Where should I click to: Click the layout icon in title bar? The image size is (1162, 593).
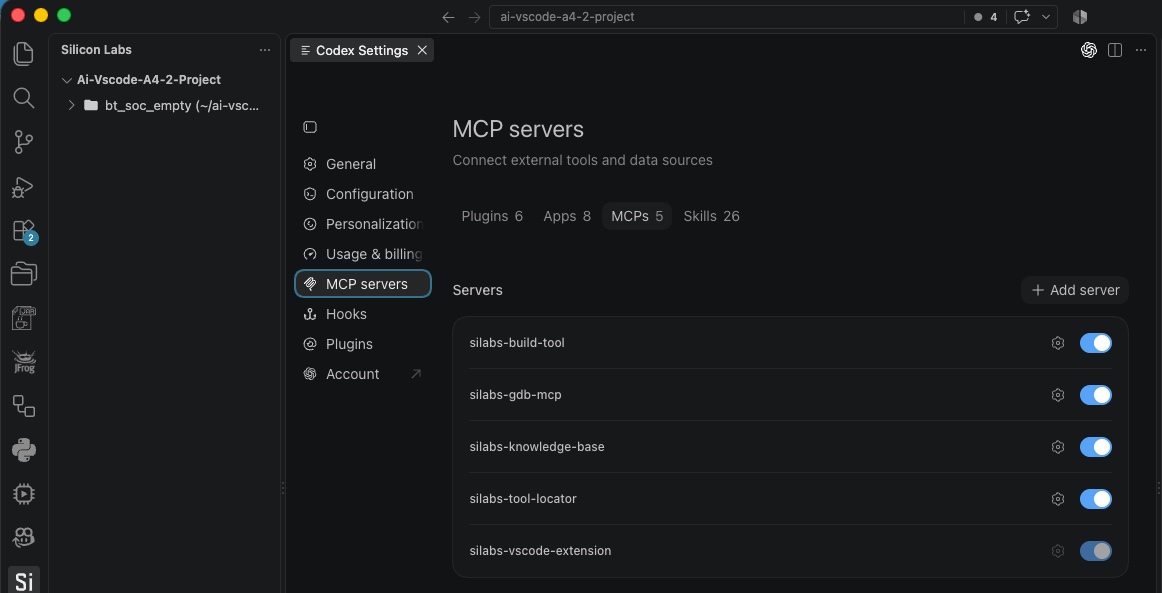click(x=1080, y=17)
